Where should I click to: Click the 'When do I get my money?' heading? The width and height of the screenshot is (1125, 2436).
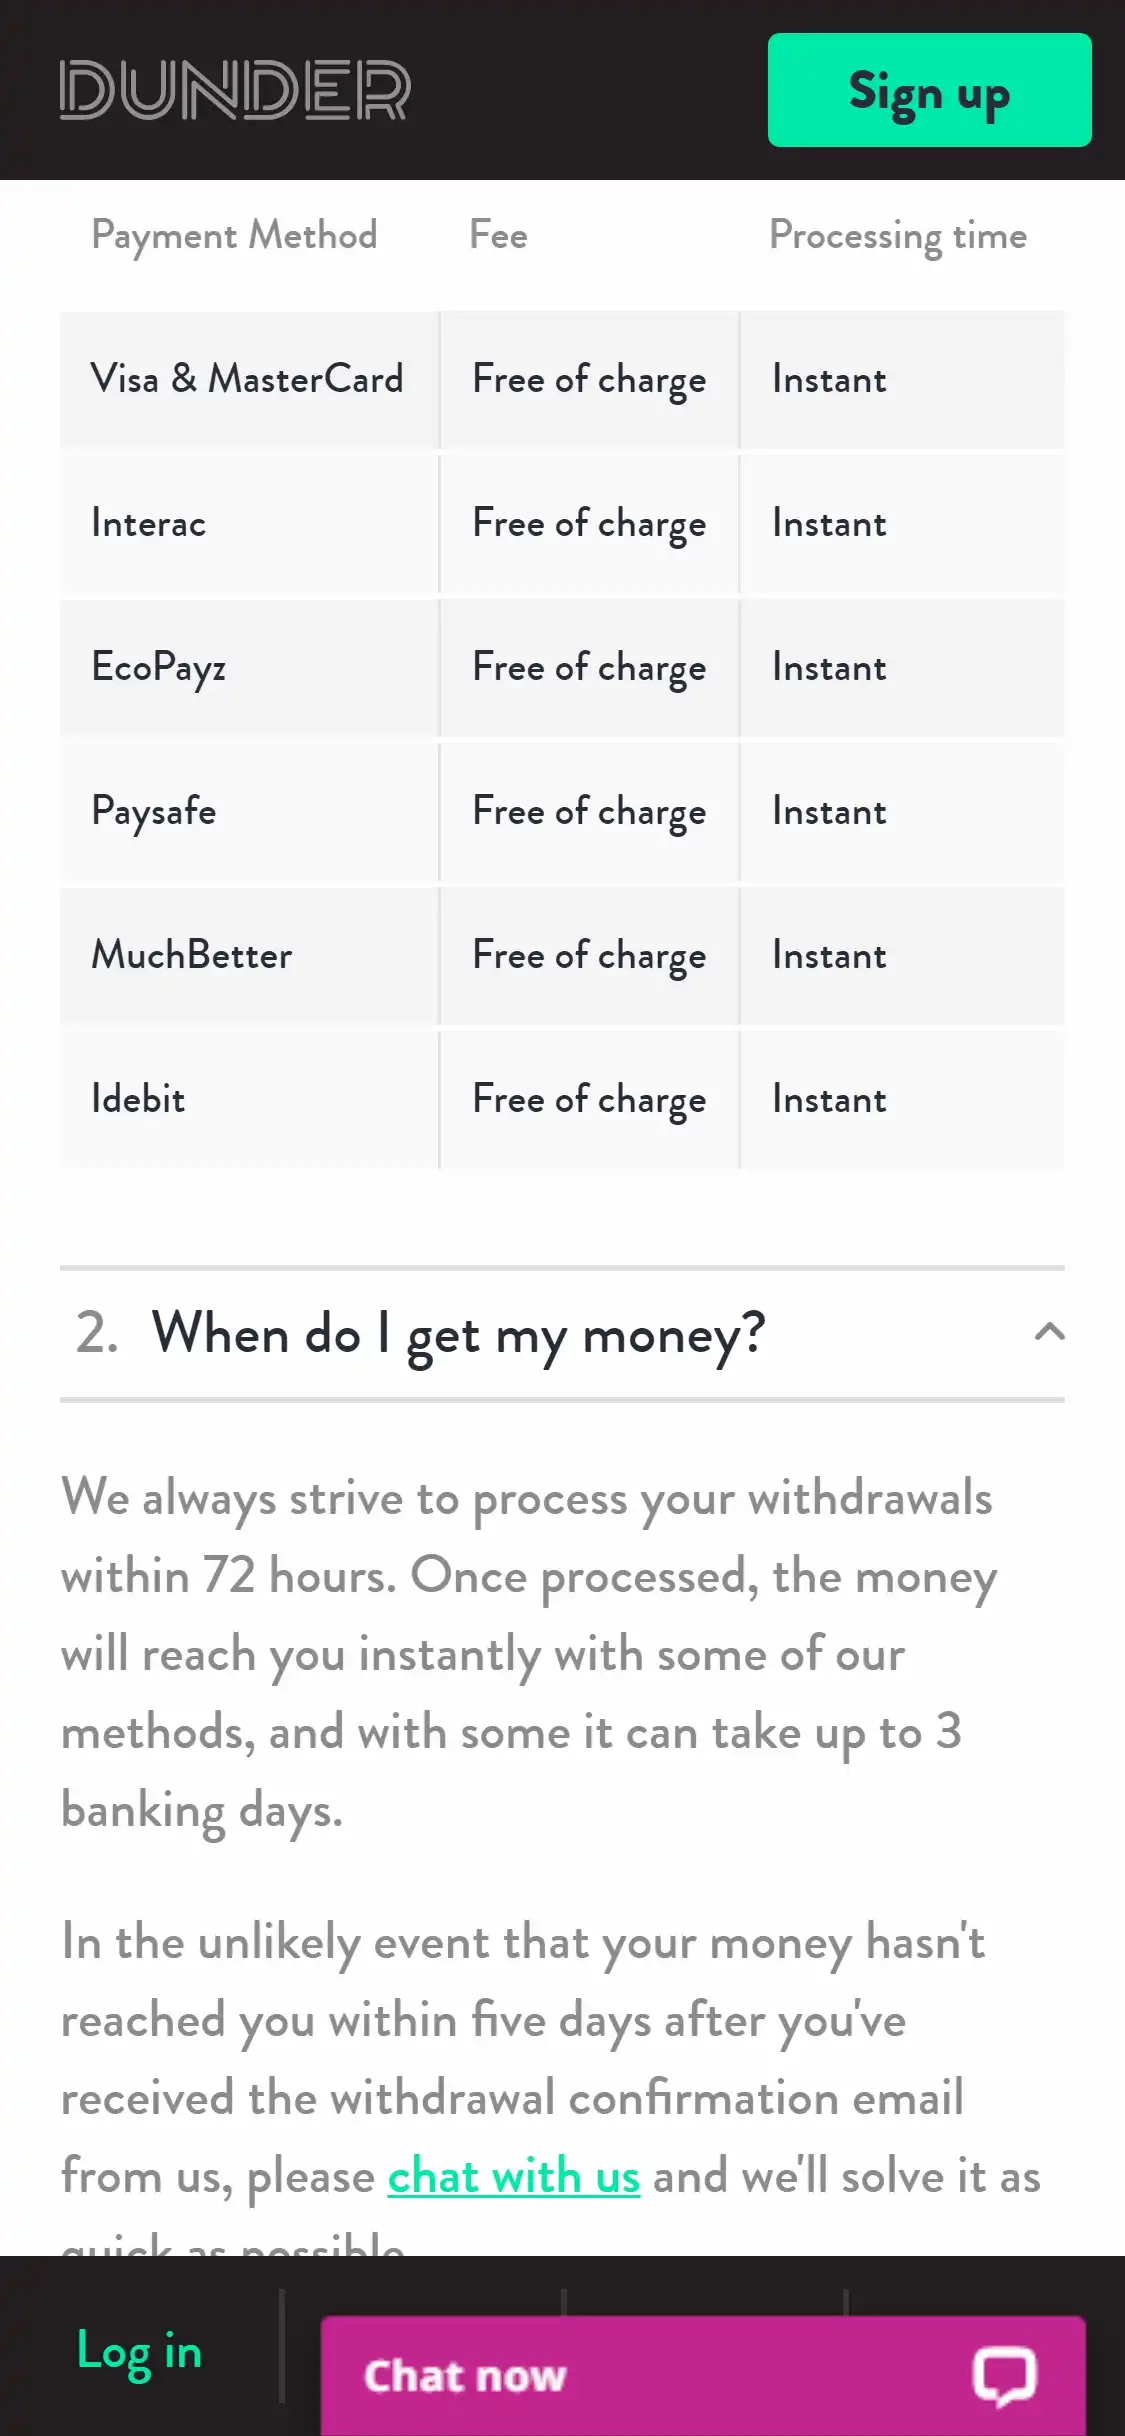click(458, 1334)
